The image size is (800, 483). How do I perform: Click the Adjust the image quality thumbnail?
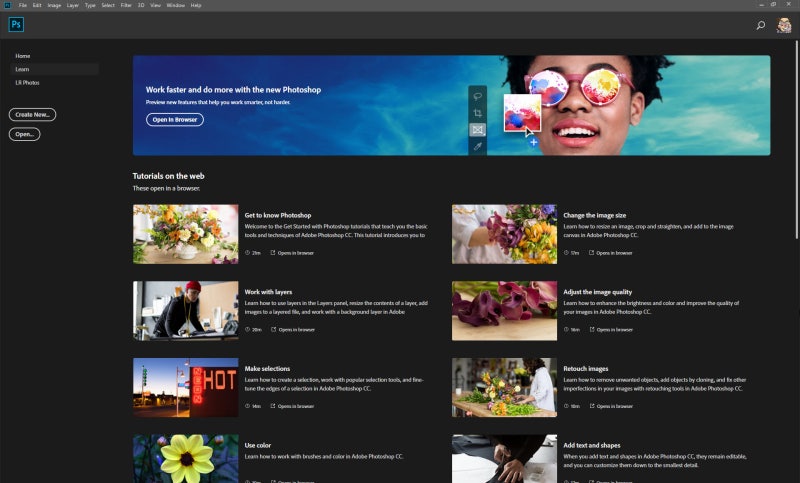[x=505, y=311]
